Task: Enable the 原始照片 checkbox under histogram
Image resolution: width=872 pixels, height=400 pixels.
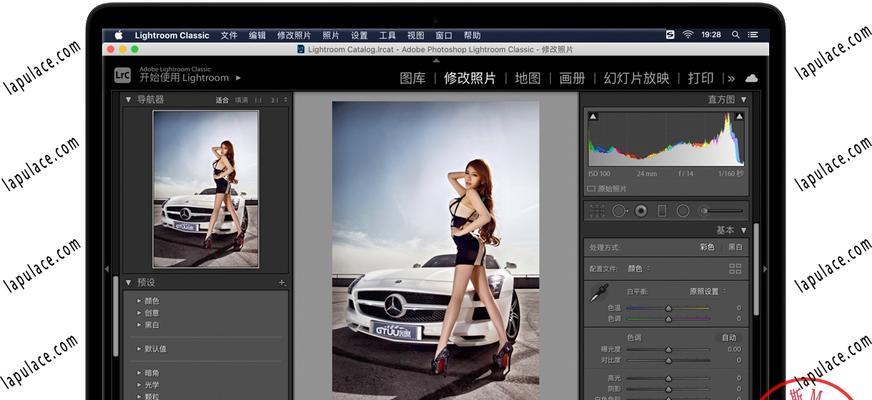Action: click(591, 189)
